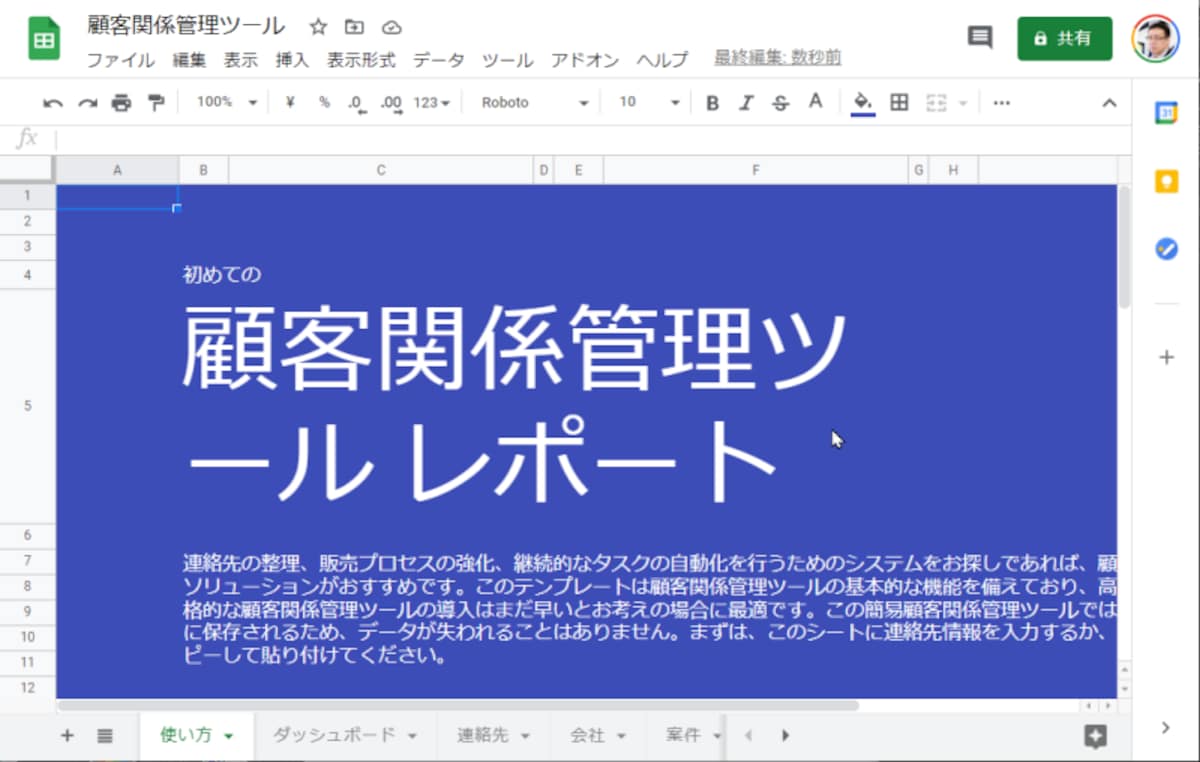Image resolution: width=1200 pixels, height=762 pixels.
Task: Click the green 共有 share button
Action: click(x=1064, y=38)
